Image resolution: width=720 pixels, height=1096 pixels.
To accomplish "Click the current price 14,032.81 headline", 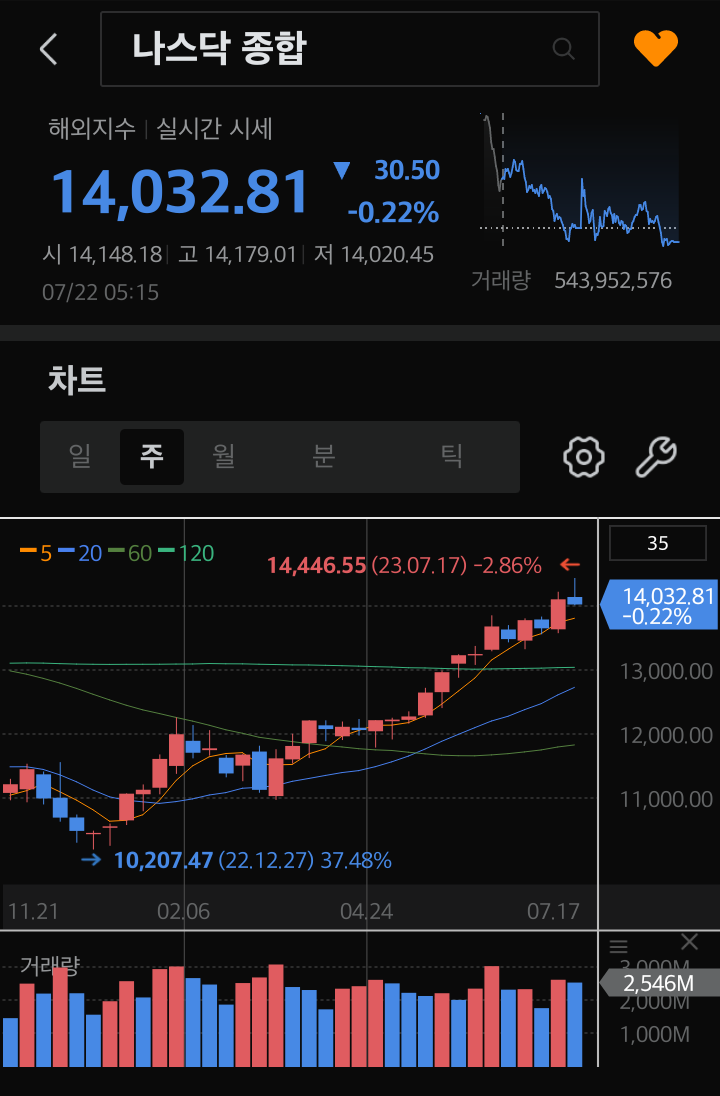I will pyautogui.click(x=180, y=191).
